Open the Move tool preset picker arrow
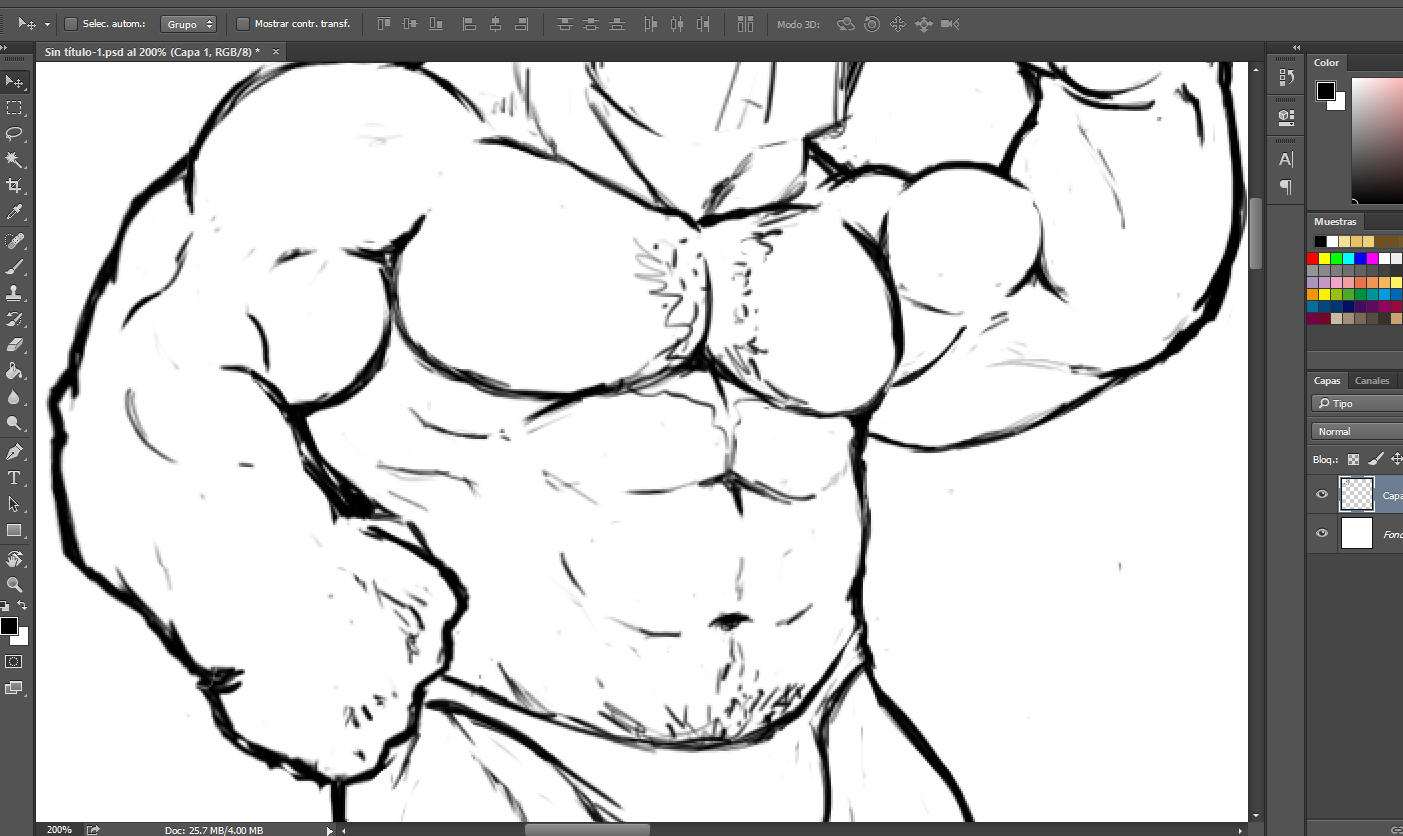This screenshot has width=1403, height=836. pyautogui.click(x=47, y=24)
